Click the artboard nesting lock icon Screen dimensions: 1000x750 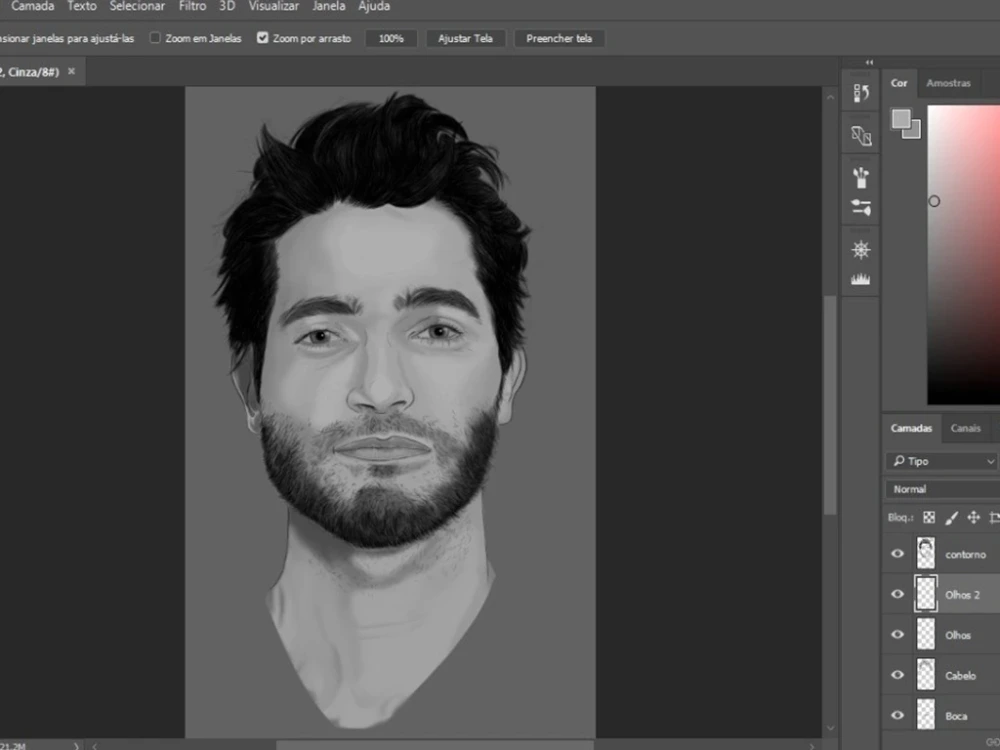pyautogui.click(x=994, y=517)
